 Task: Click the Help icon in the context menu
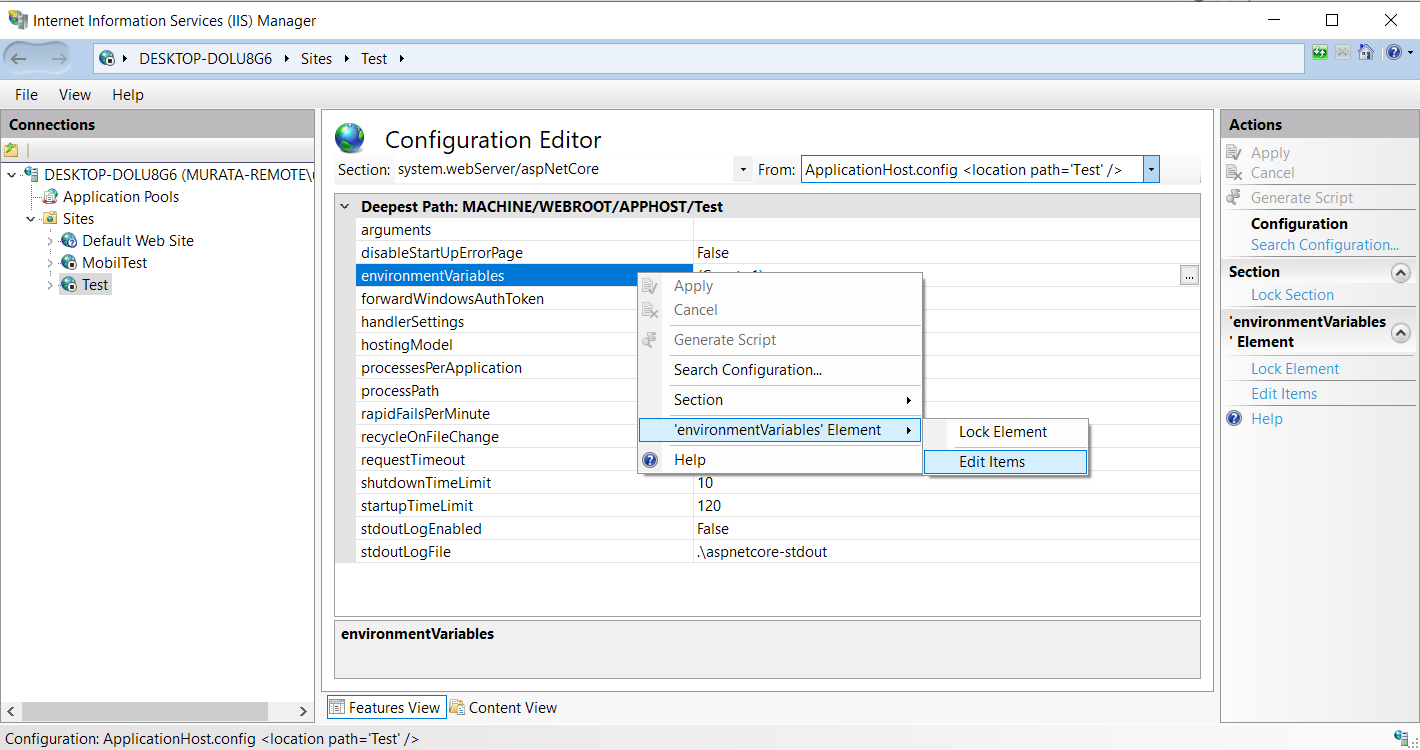coord(650,460)
